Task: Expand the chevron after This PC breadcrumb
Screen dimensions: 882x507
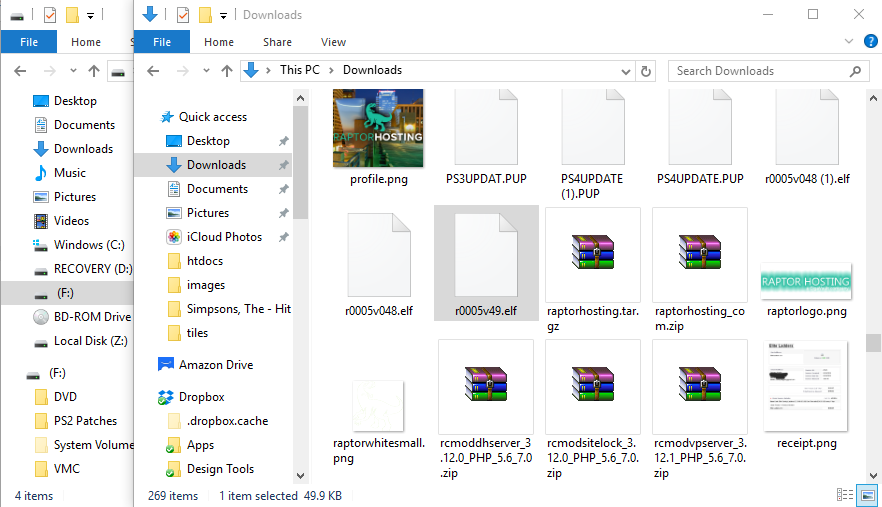Action: coord(331,70)
